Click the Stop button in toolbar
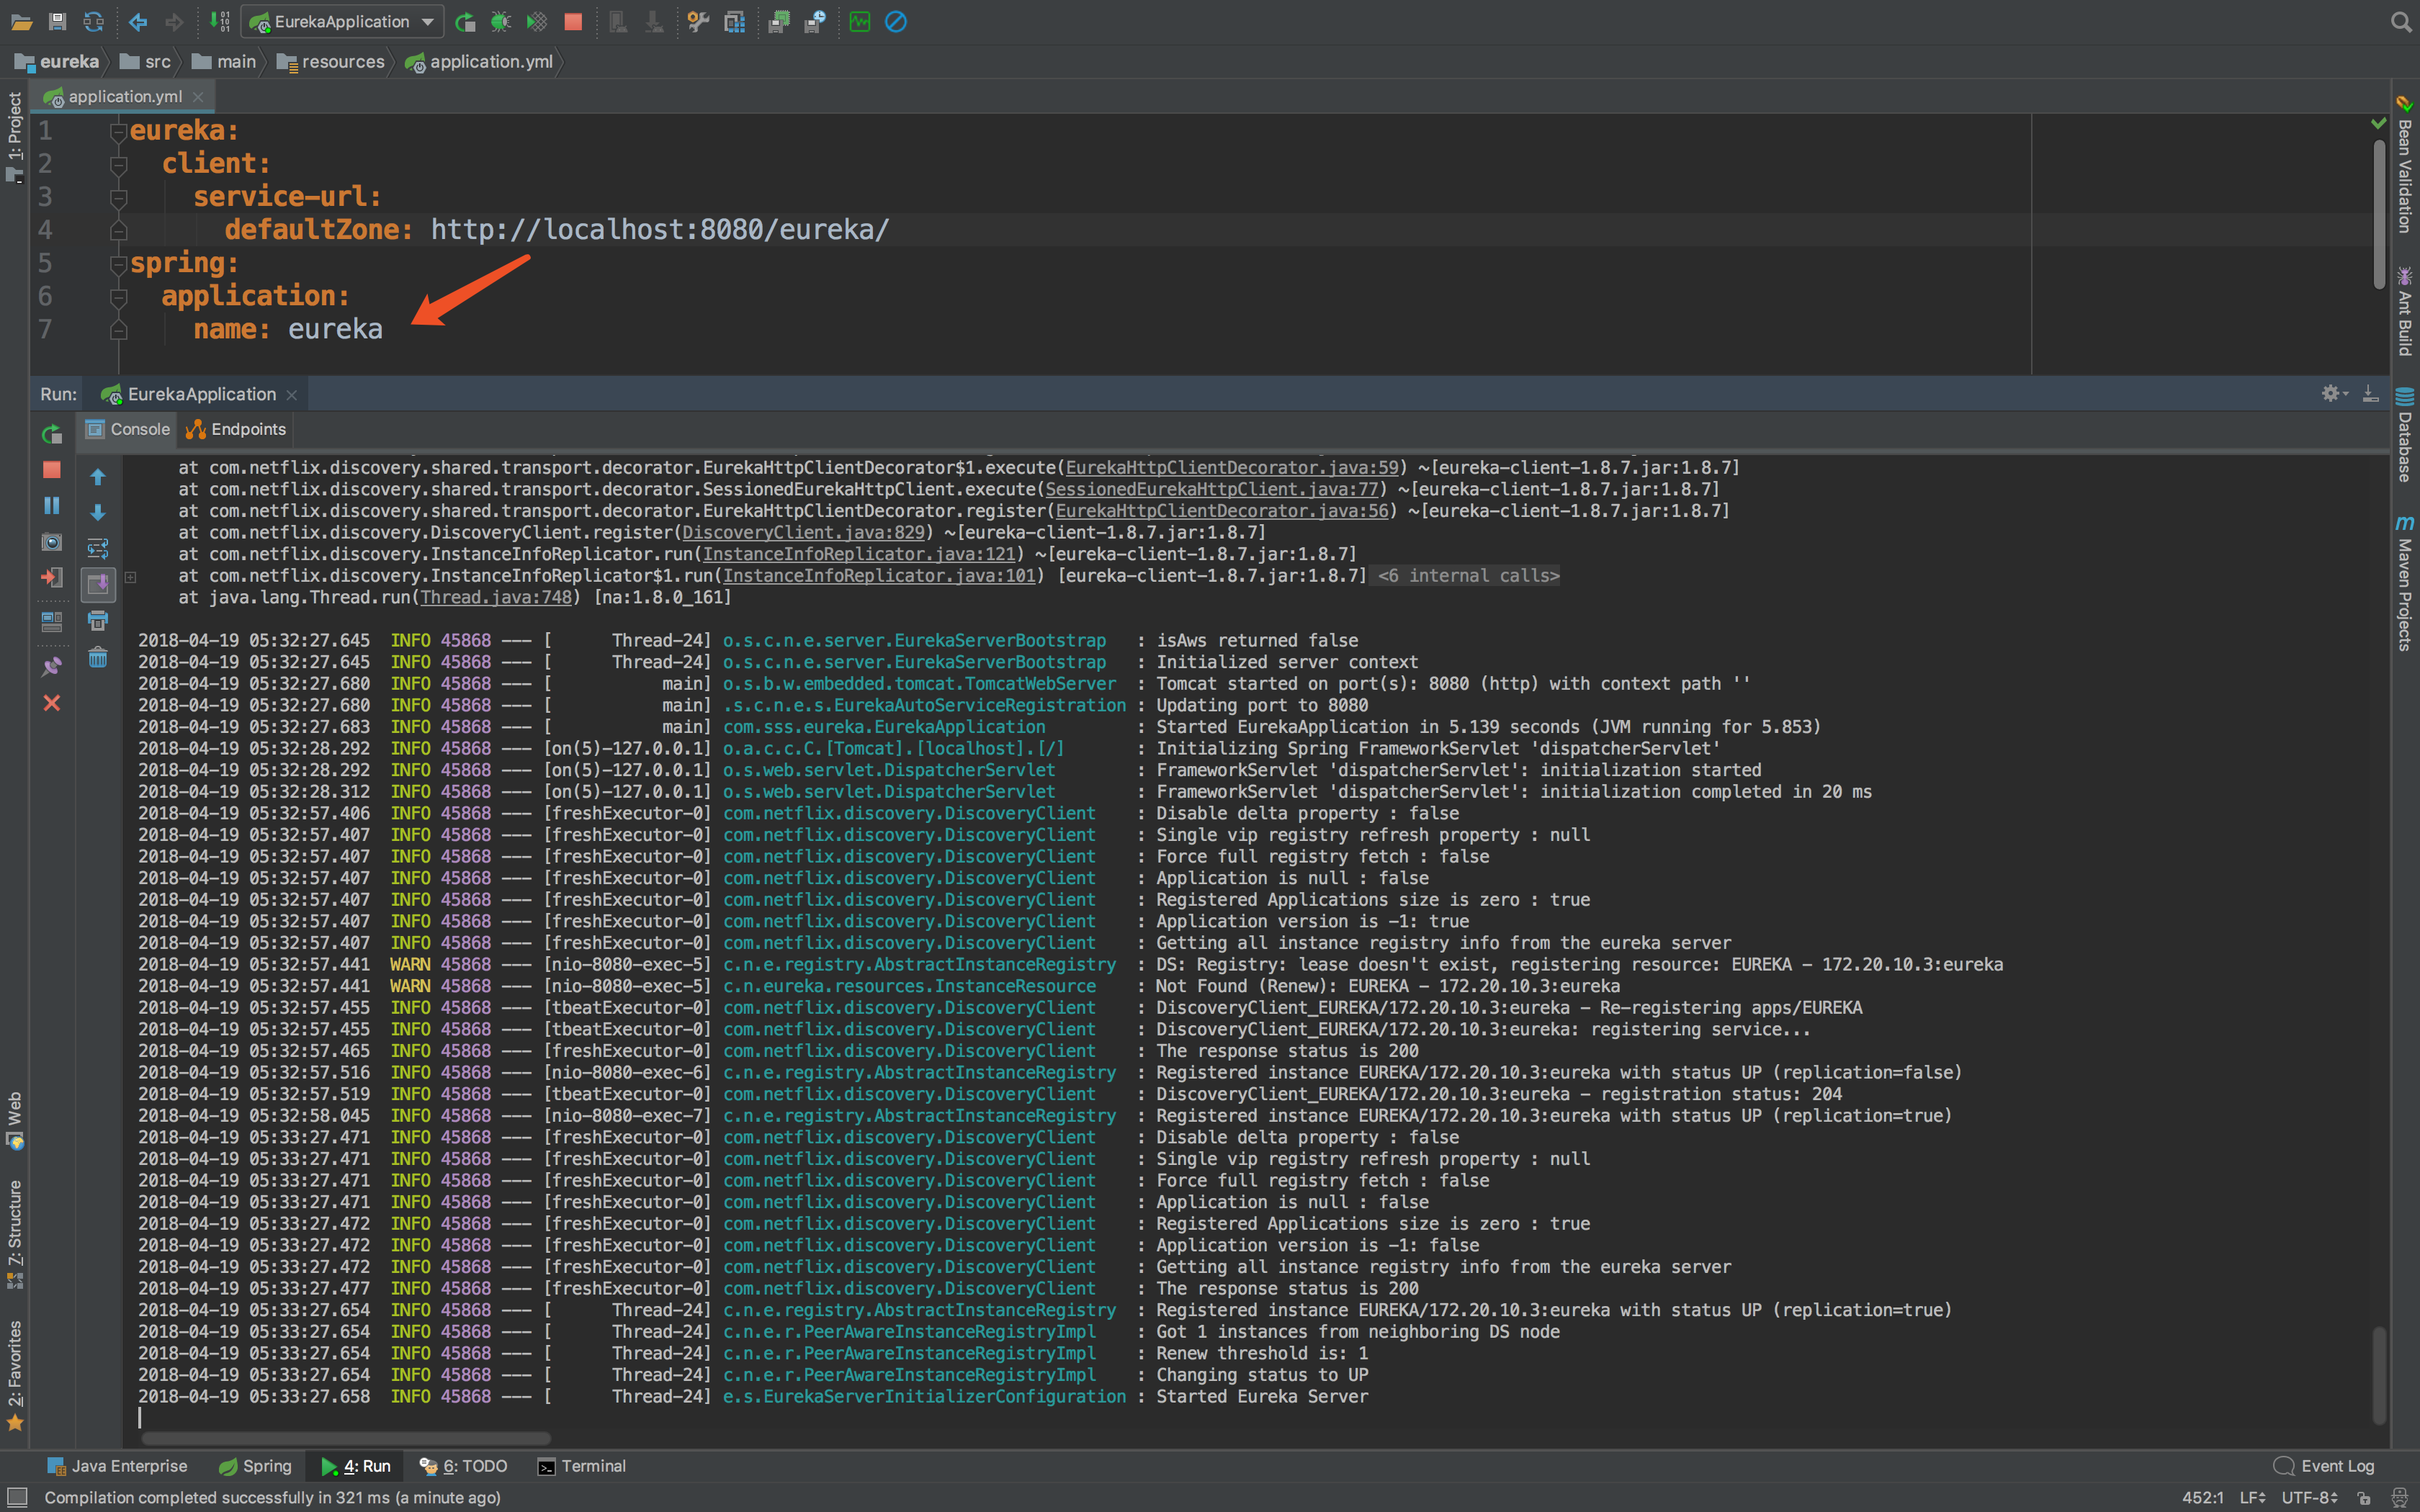The width and height of the screenshot is (2420, 1512). tap(573, 19)
